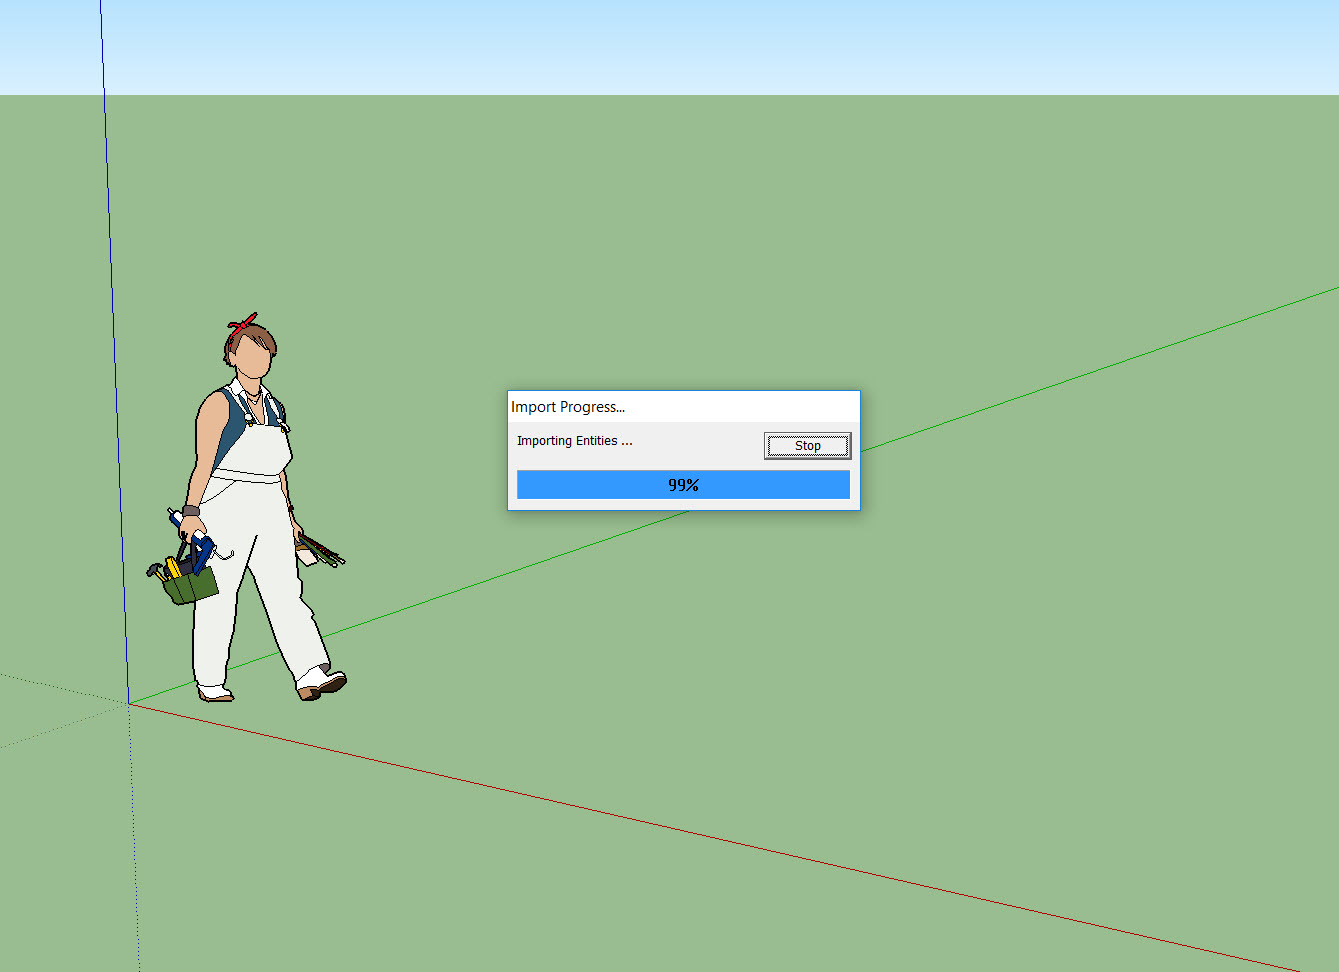
Task: Click the 99% import progress bar
Action: point(683,485)
